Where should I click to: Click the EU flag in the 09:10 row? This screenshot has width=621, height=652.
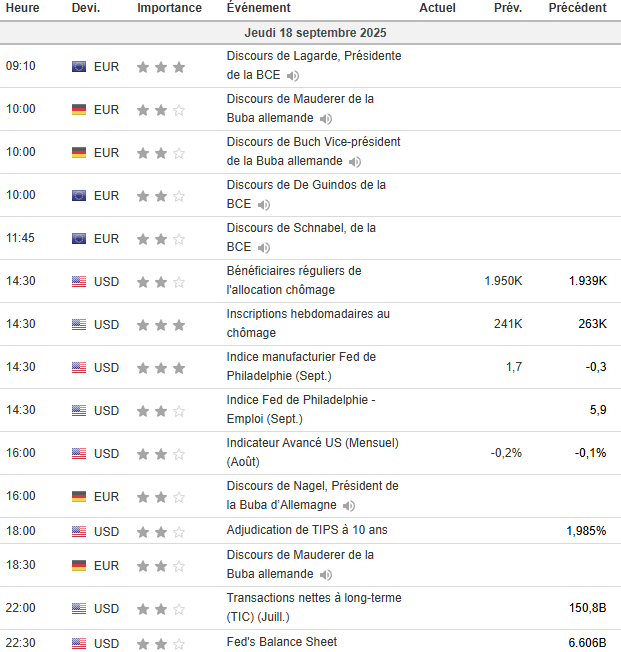(79, 67)
